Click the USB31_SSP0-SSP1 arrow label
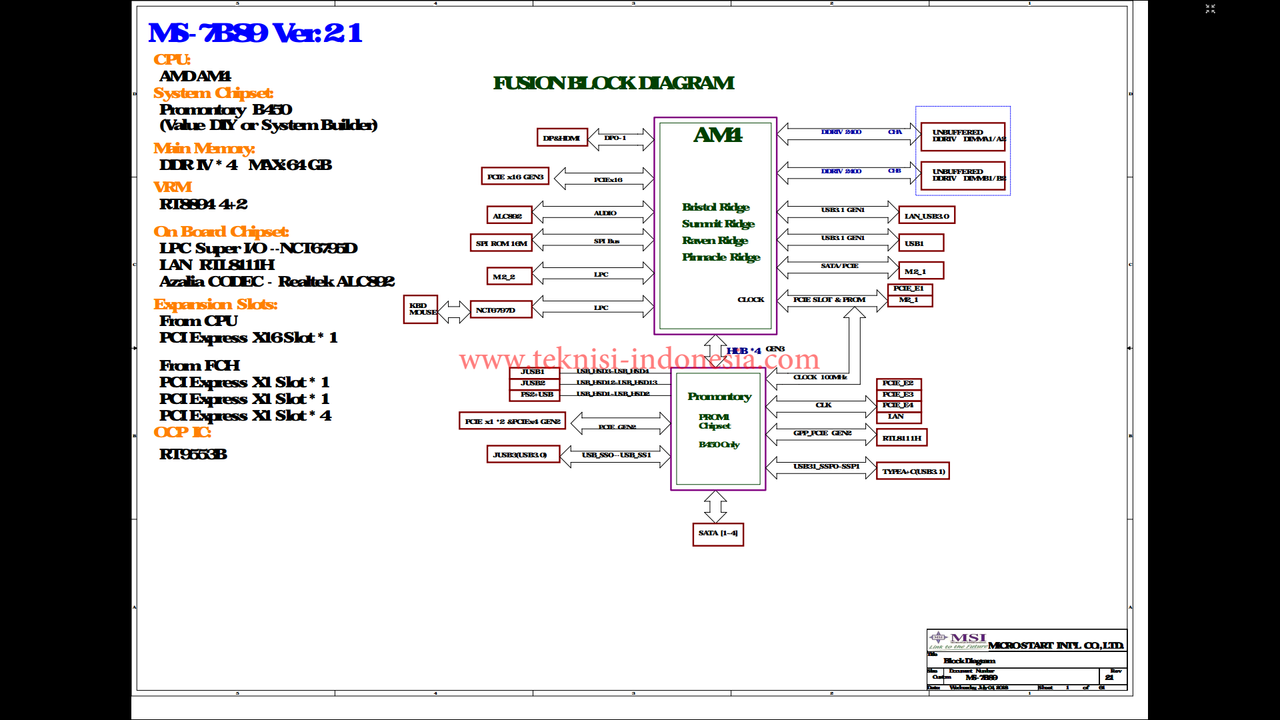This screenshot has width=1280, height=720. click(826, 466)
